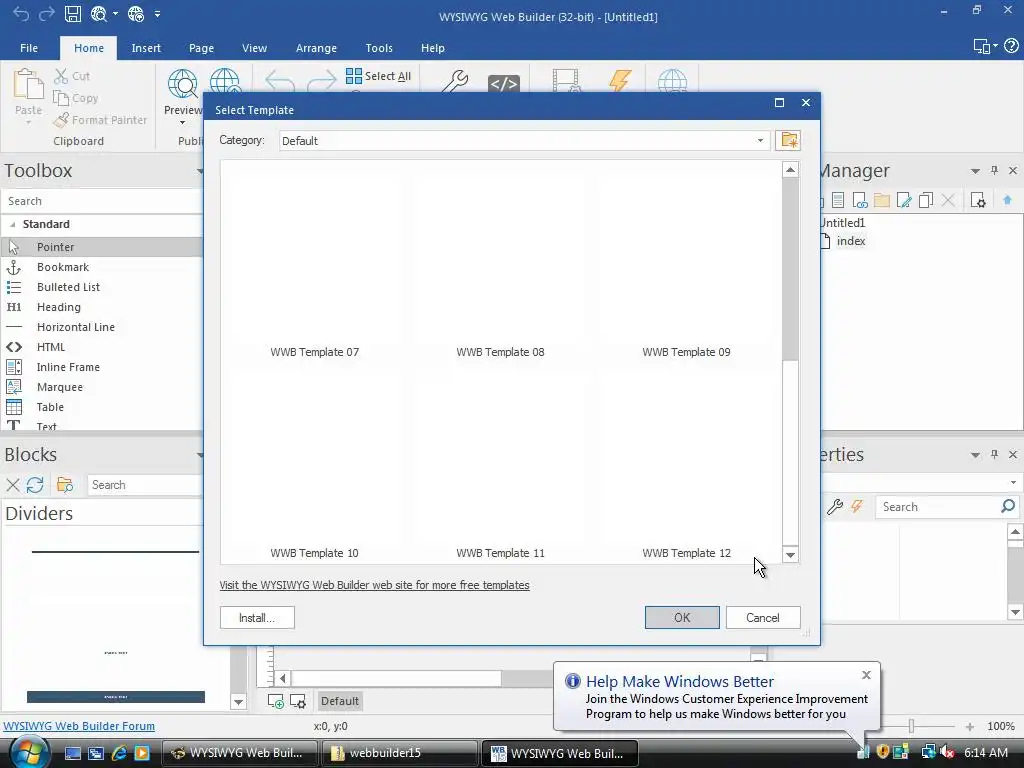Click the Publish globe in the quick access toolbar

[136, 14]
